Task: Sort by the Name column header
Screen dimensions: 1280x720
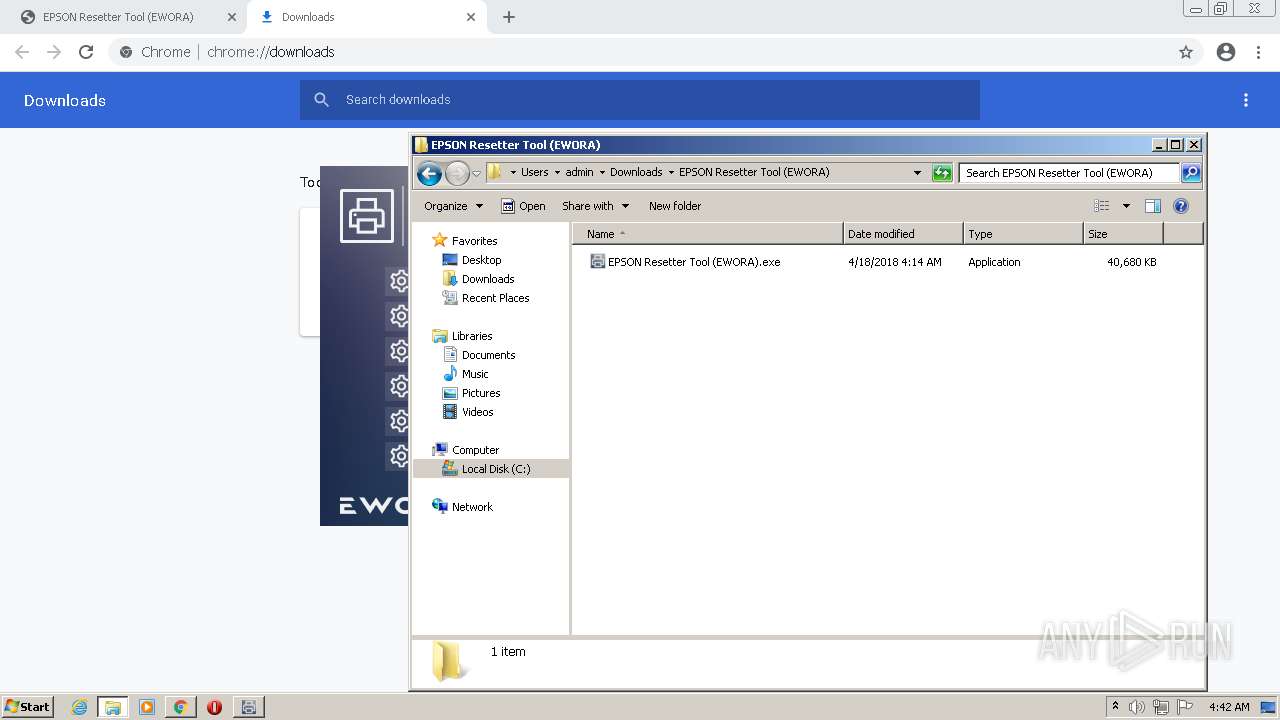Action: pos(708,234)
